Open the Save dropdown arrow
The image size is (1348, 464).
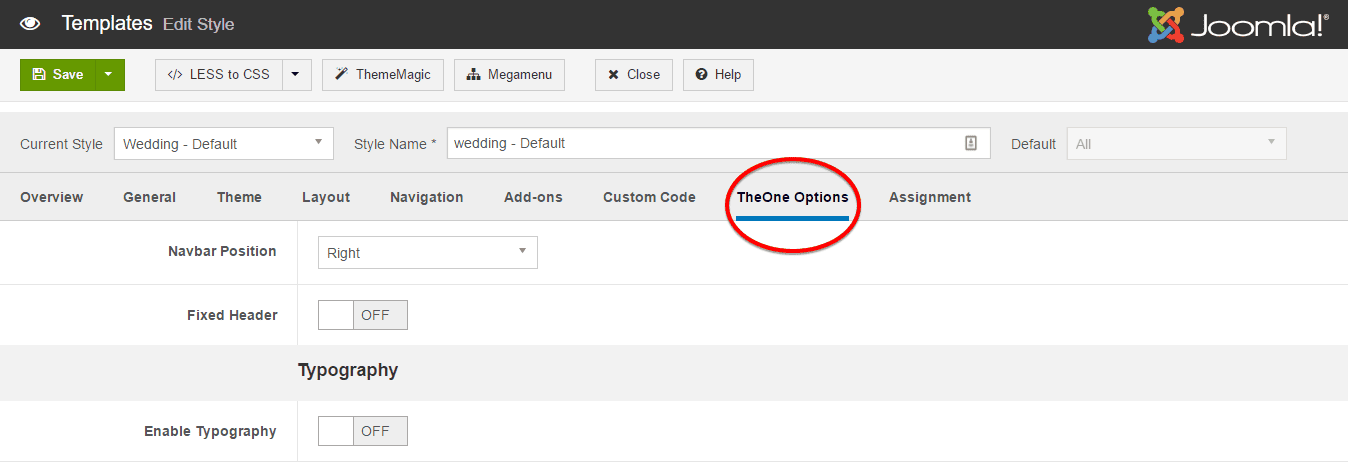(109, 75)
